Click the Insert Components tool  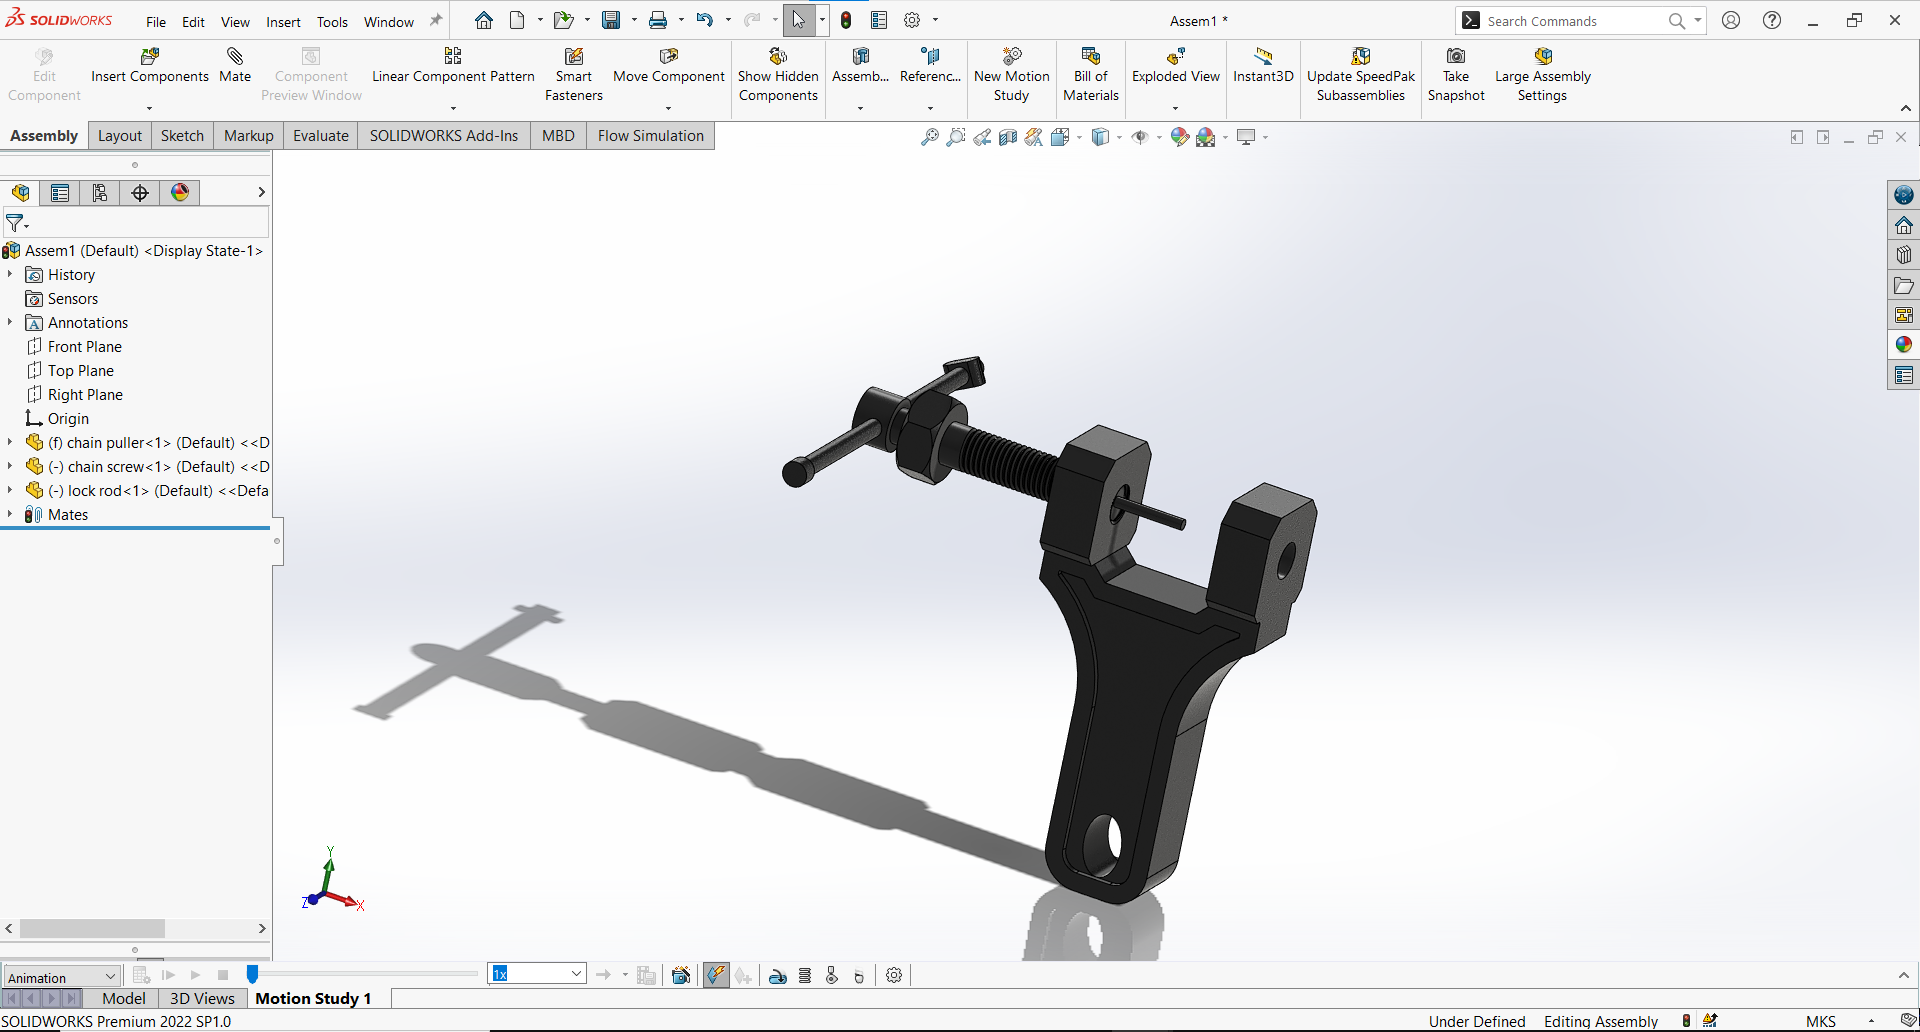(150, 66)
